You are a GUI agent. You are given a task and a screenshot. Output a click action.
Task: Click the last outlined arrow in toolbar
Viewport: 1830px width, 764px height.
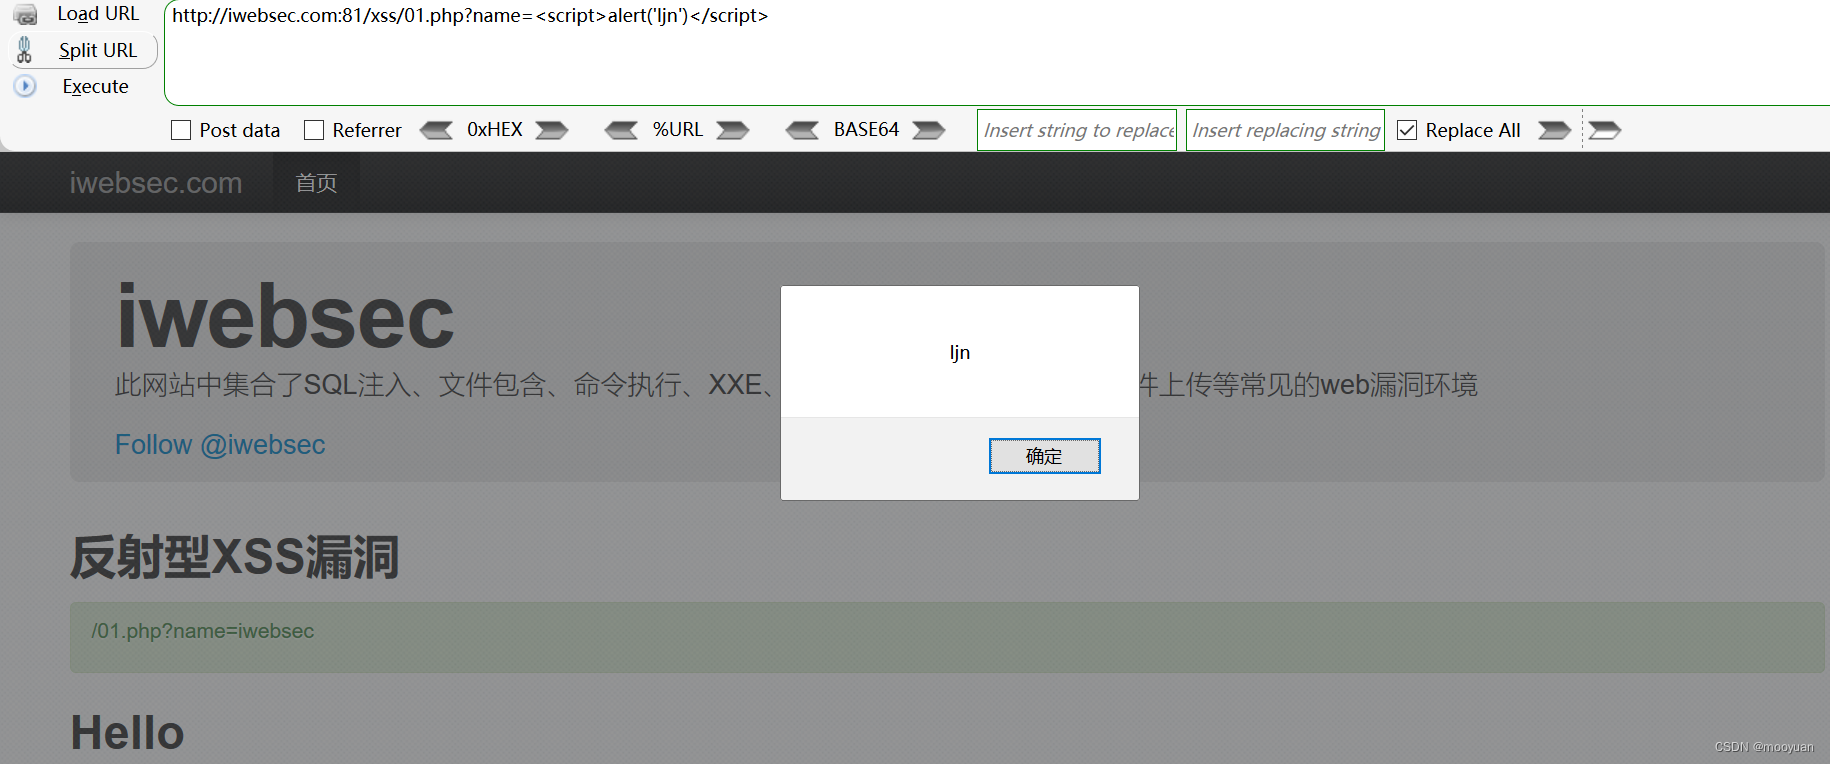(x=1605, y=130)
